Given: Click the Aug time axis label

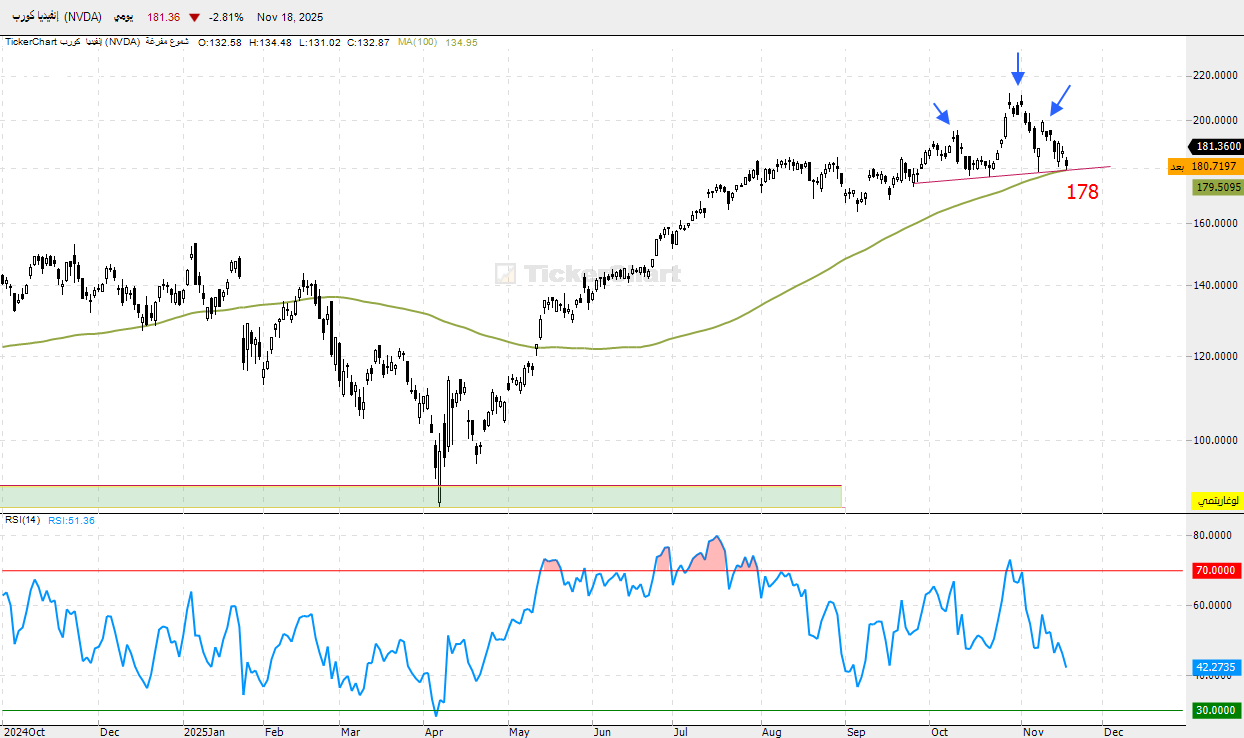Looking at the screenshot, I should tap(772, 731).
